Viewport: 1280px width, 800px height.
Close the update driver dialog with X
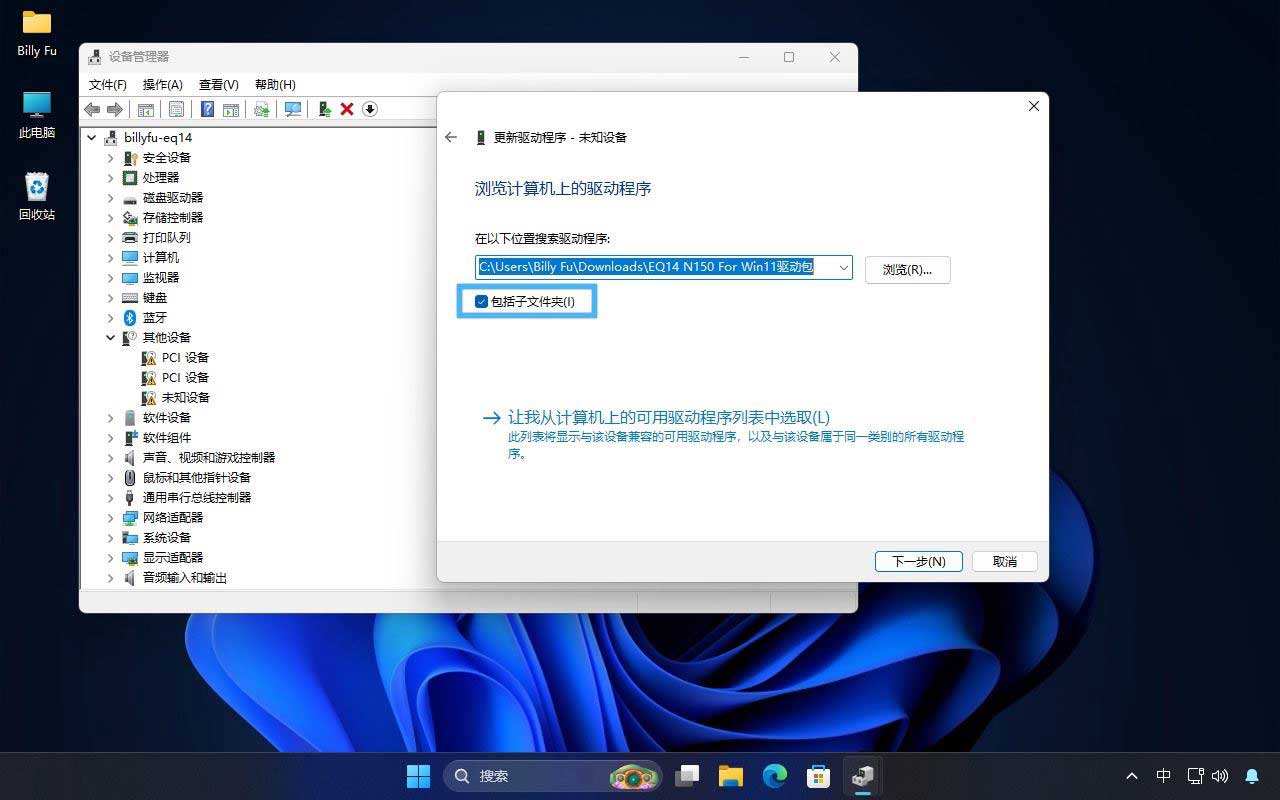1034,106
